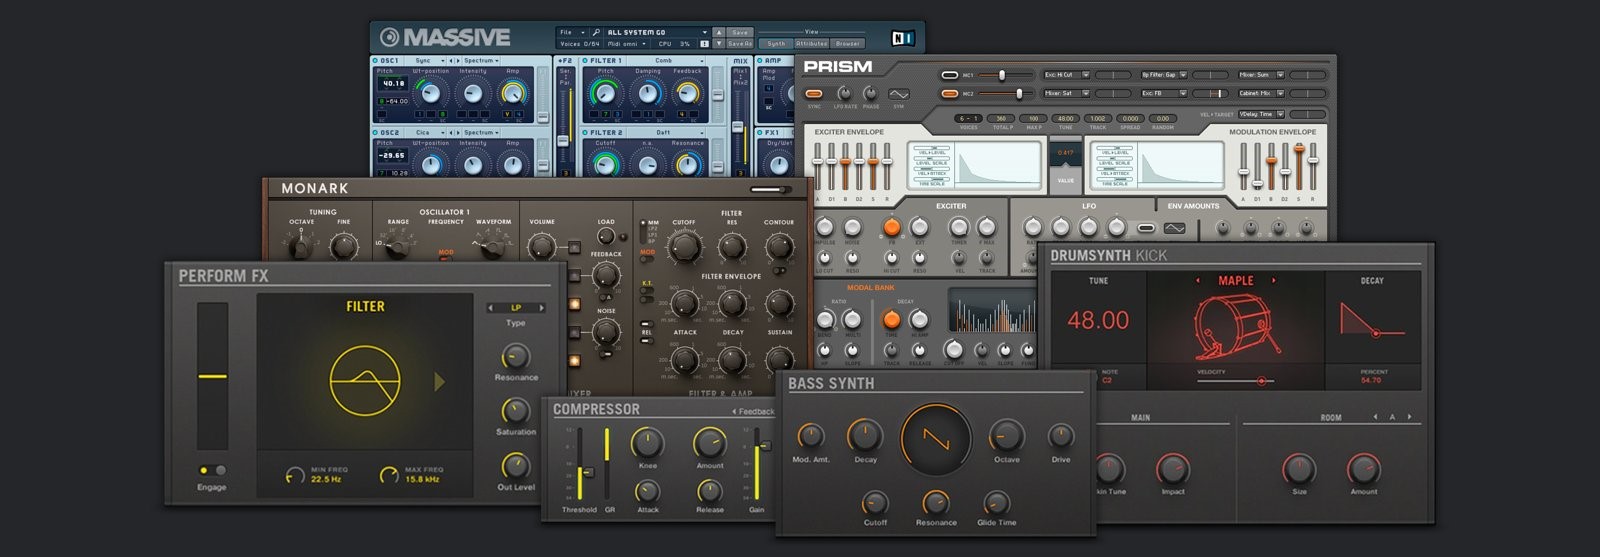Click the Filter 1 Feedback knob

[687, 93]
